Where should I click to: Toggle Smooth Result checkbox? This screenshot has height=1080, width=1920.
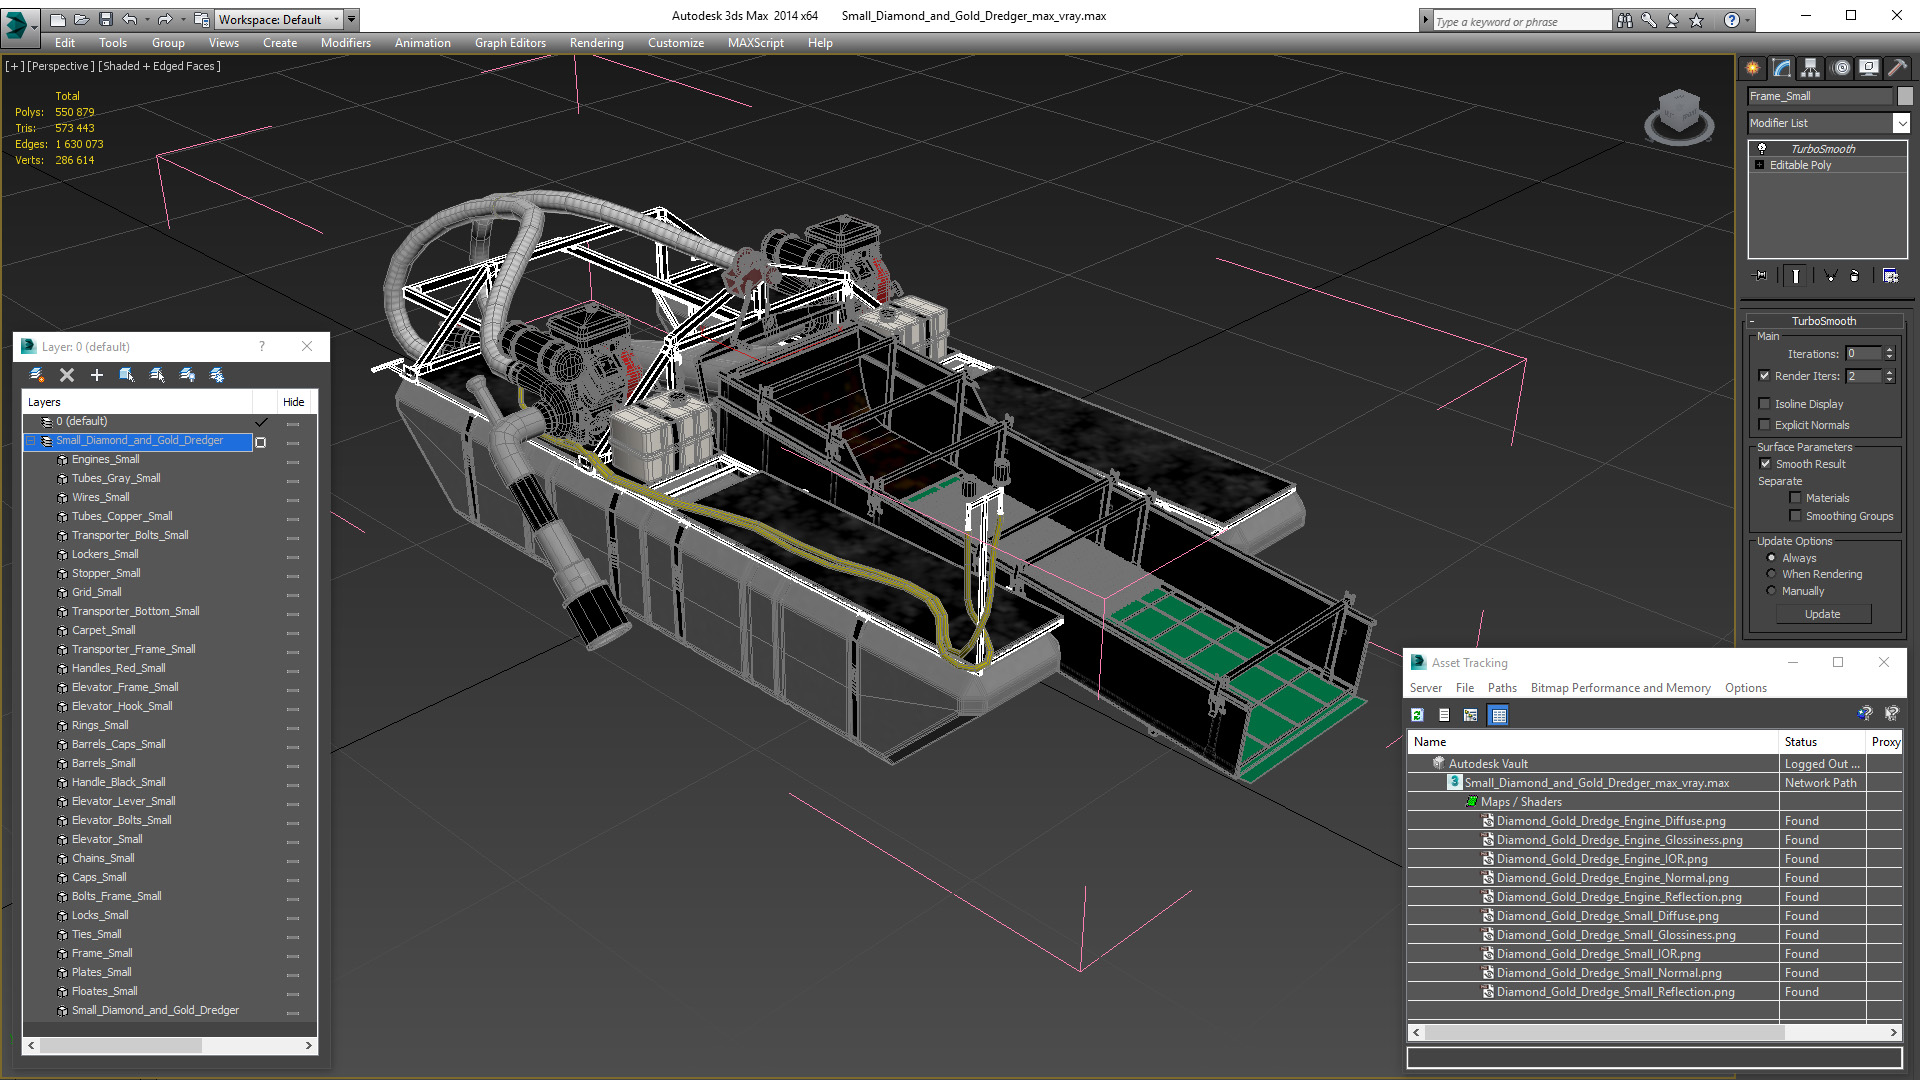(x=1765, y=464)
